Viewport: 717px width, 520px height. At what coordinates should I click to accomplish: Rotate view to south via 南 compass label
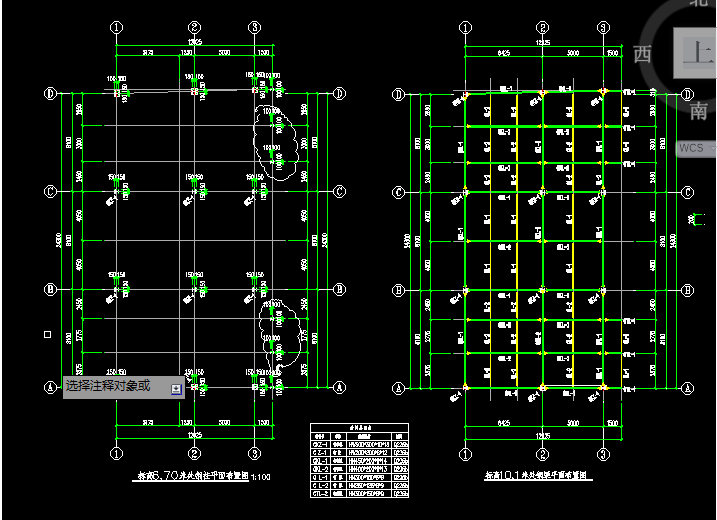pos(698,111)
